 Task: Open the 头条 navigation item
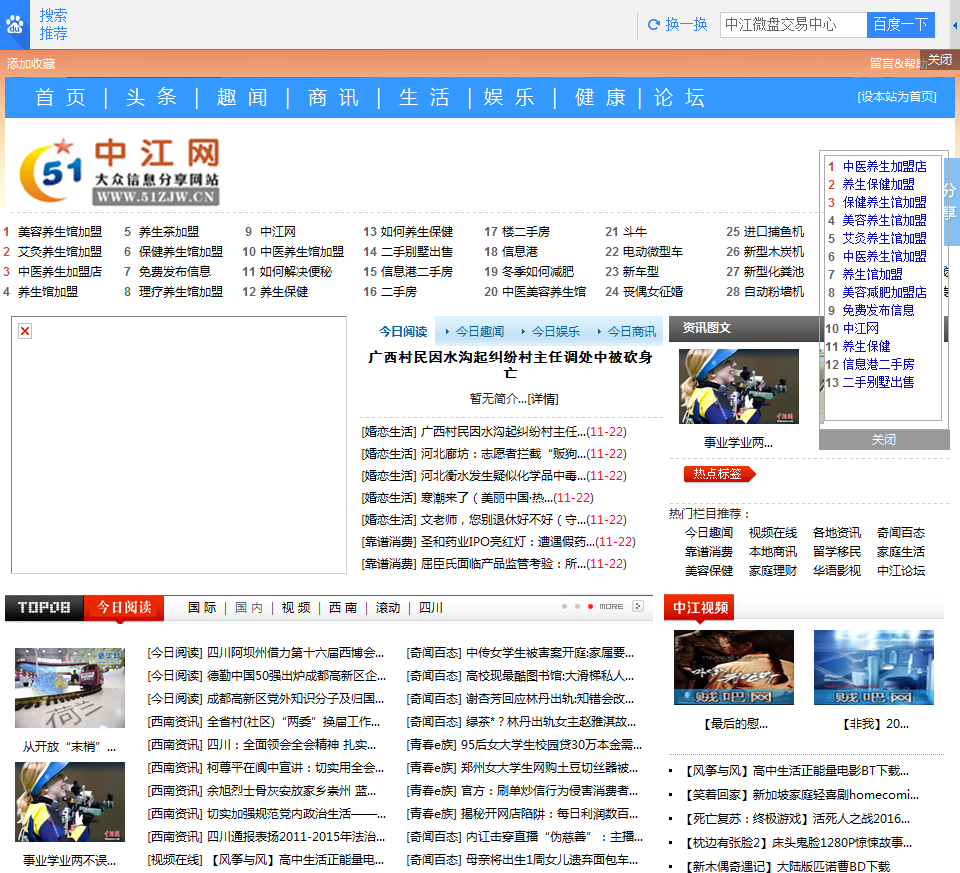click(x=151, y=97)
